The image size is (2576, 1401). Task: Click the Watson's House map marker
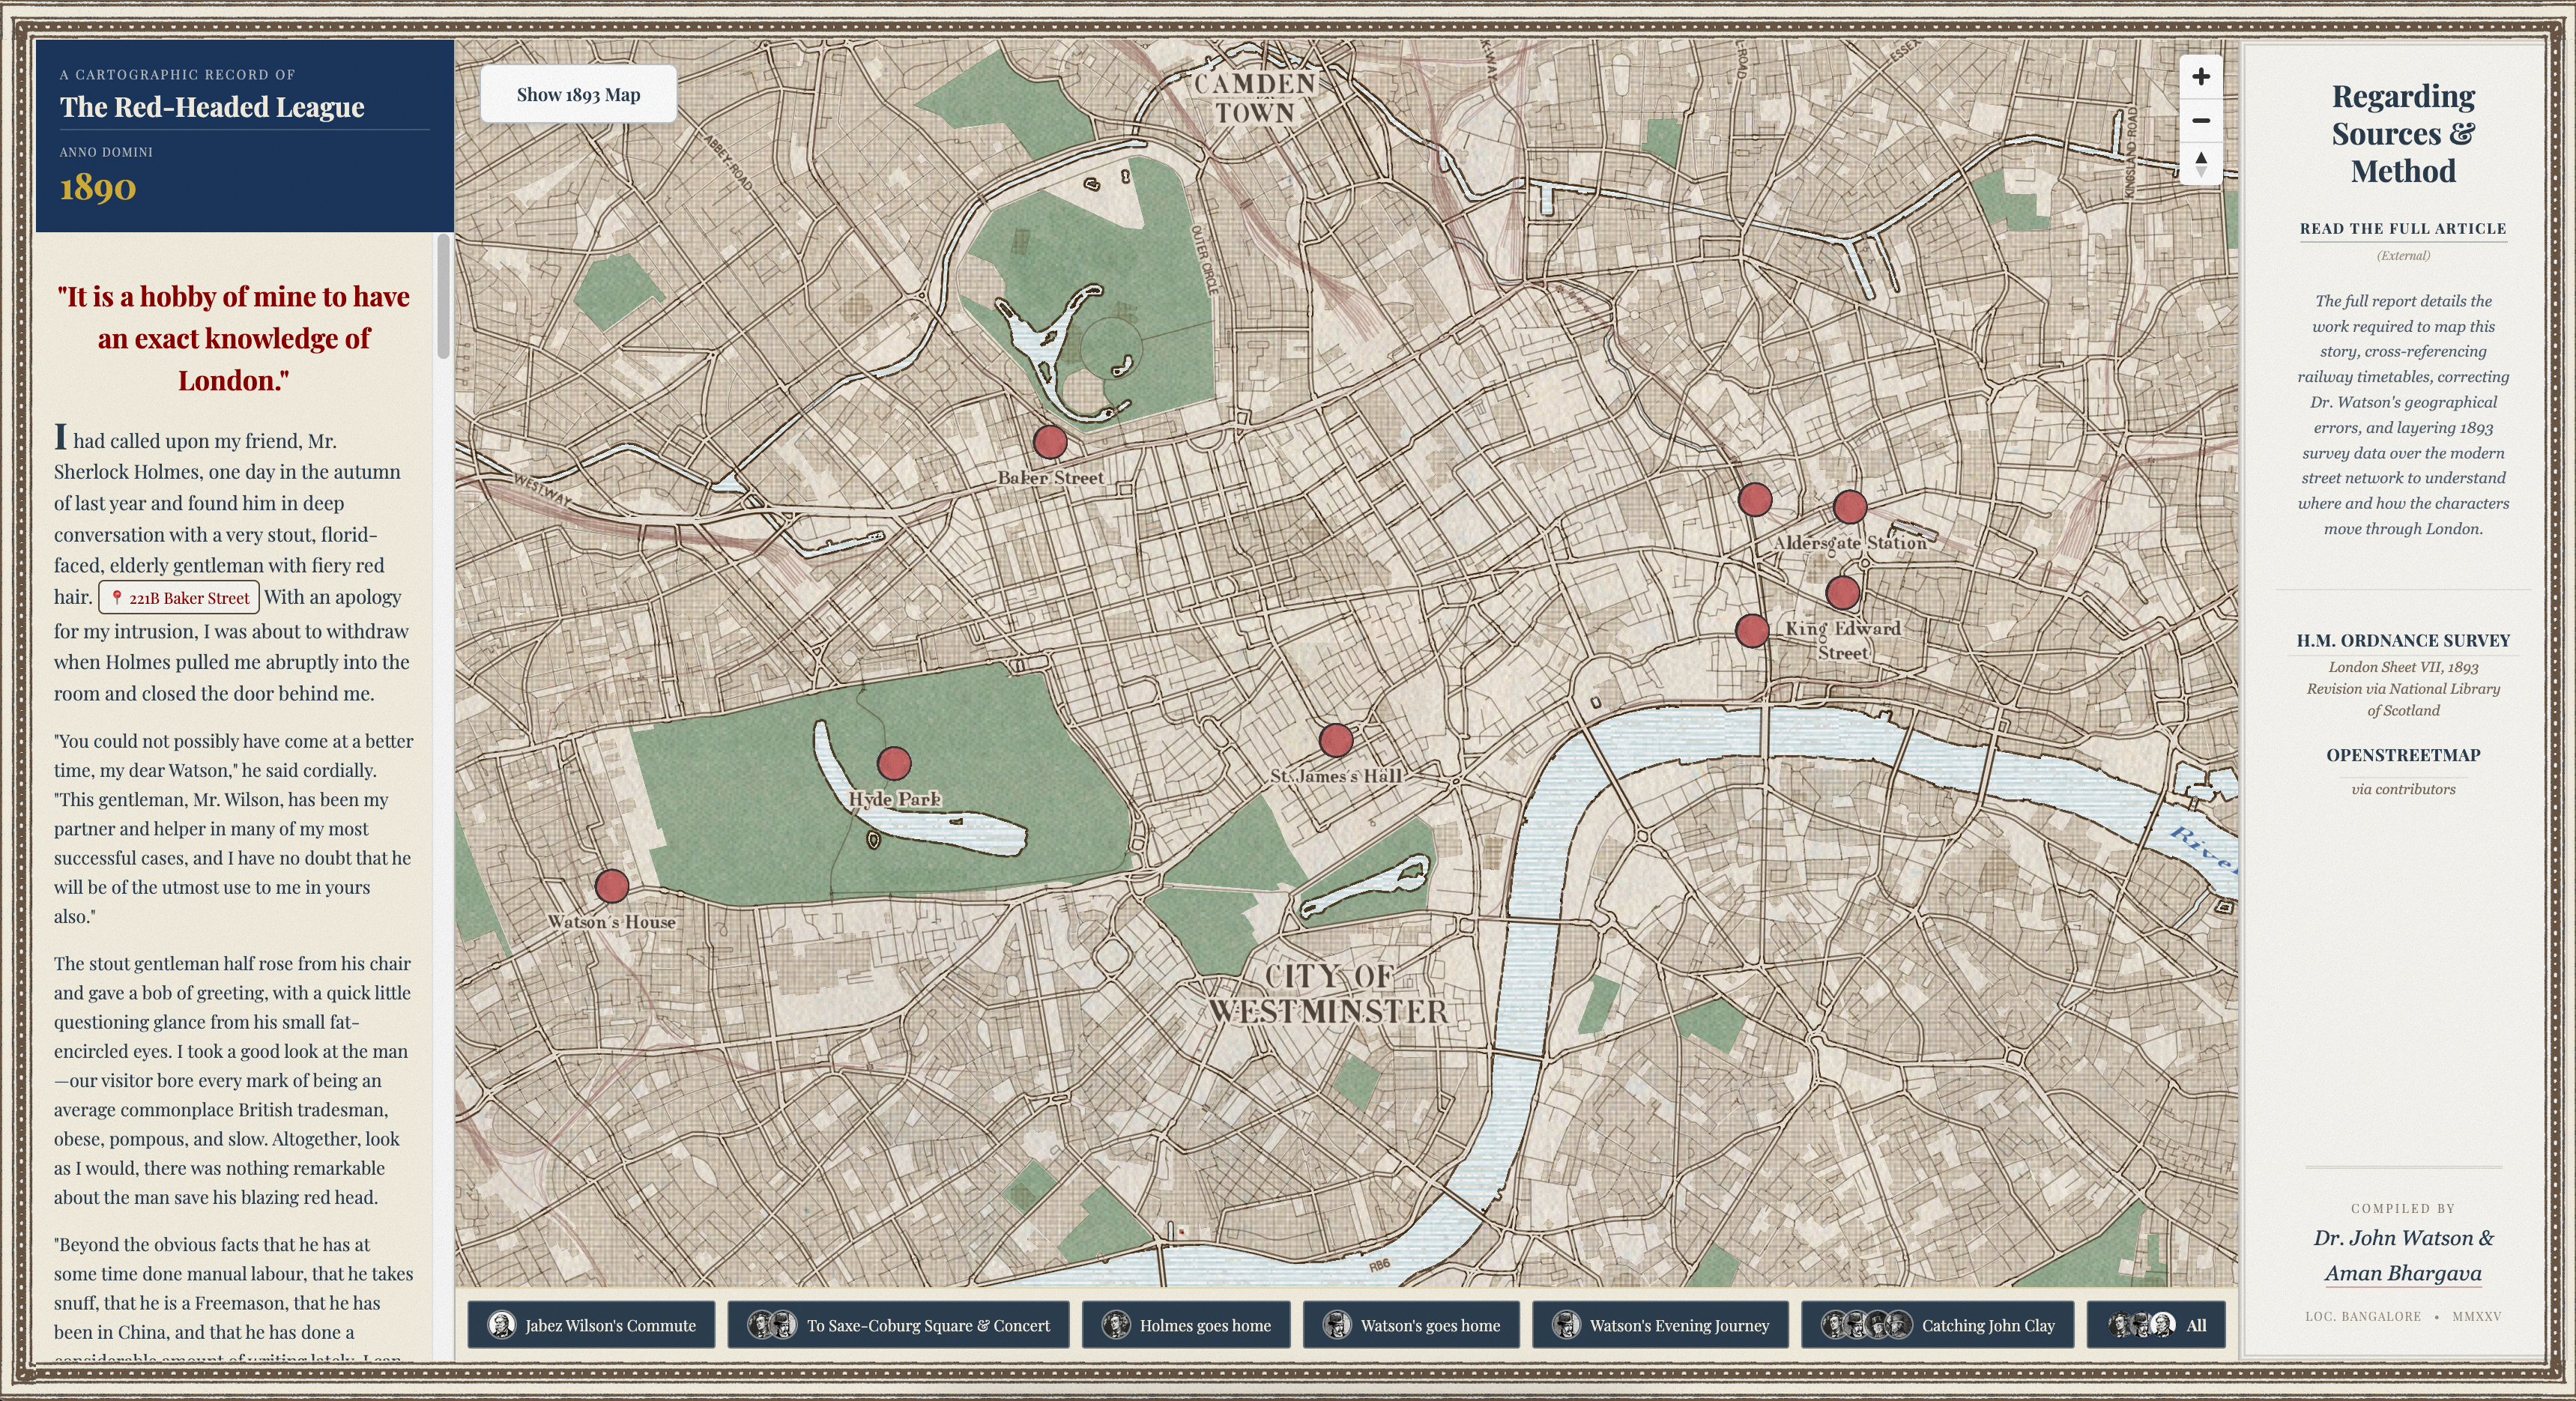pos(612,885)
